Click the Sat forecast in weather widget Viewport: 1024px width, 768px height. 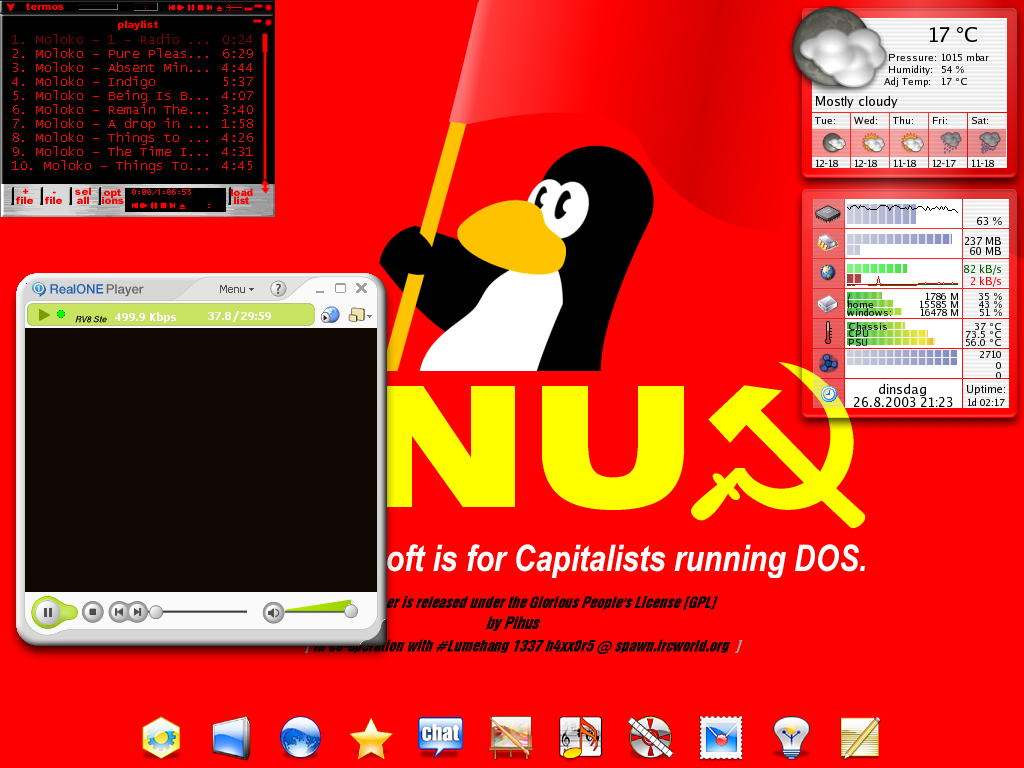click(x=987, y=142)
